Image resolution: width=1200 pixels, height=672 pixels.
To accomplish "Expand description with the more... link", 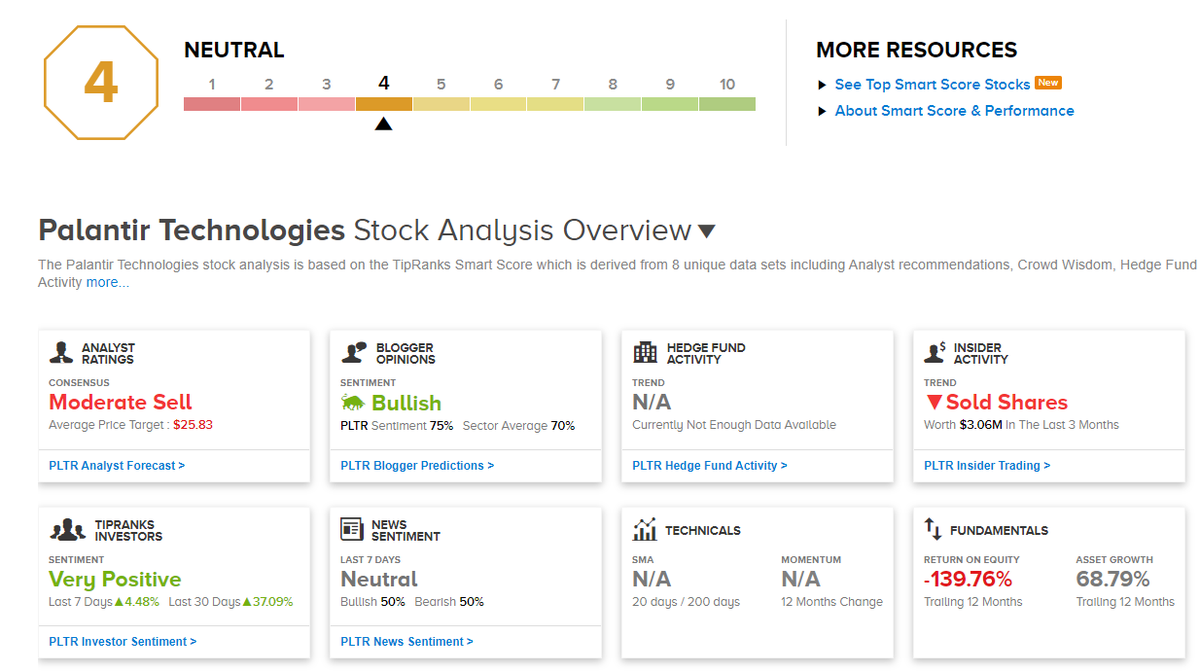I will click(x=107, y=283).
